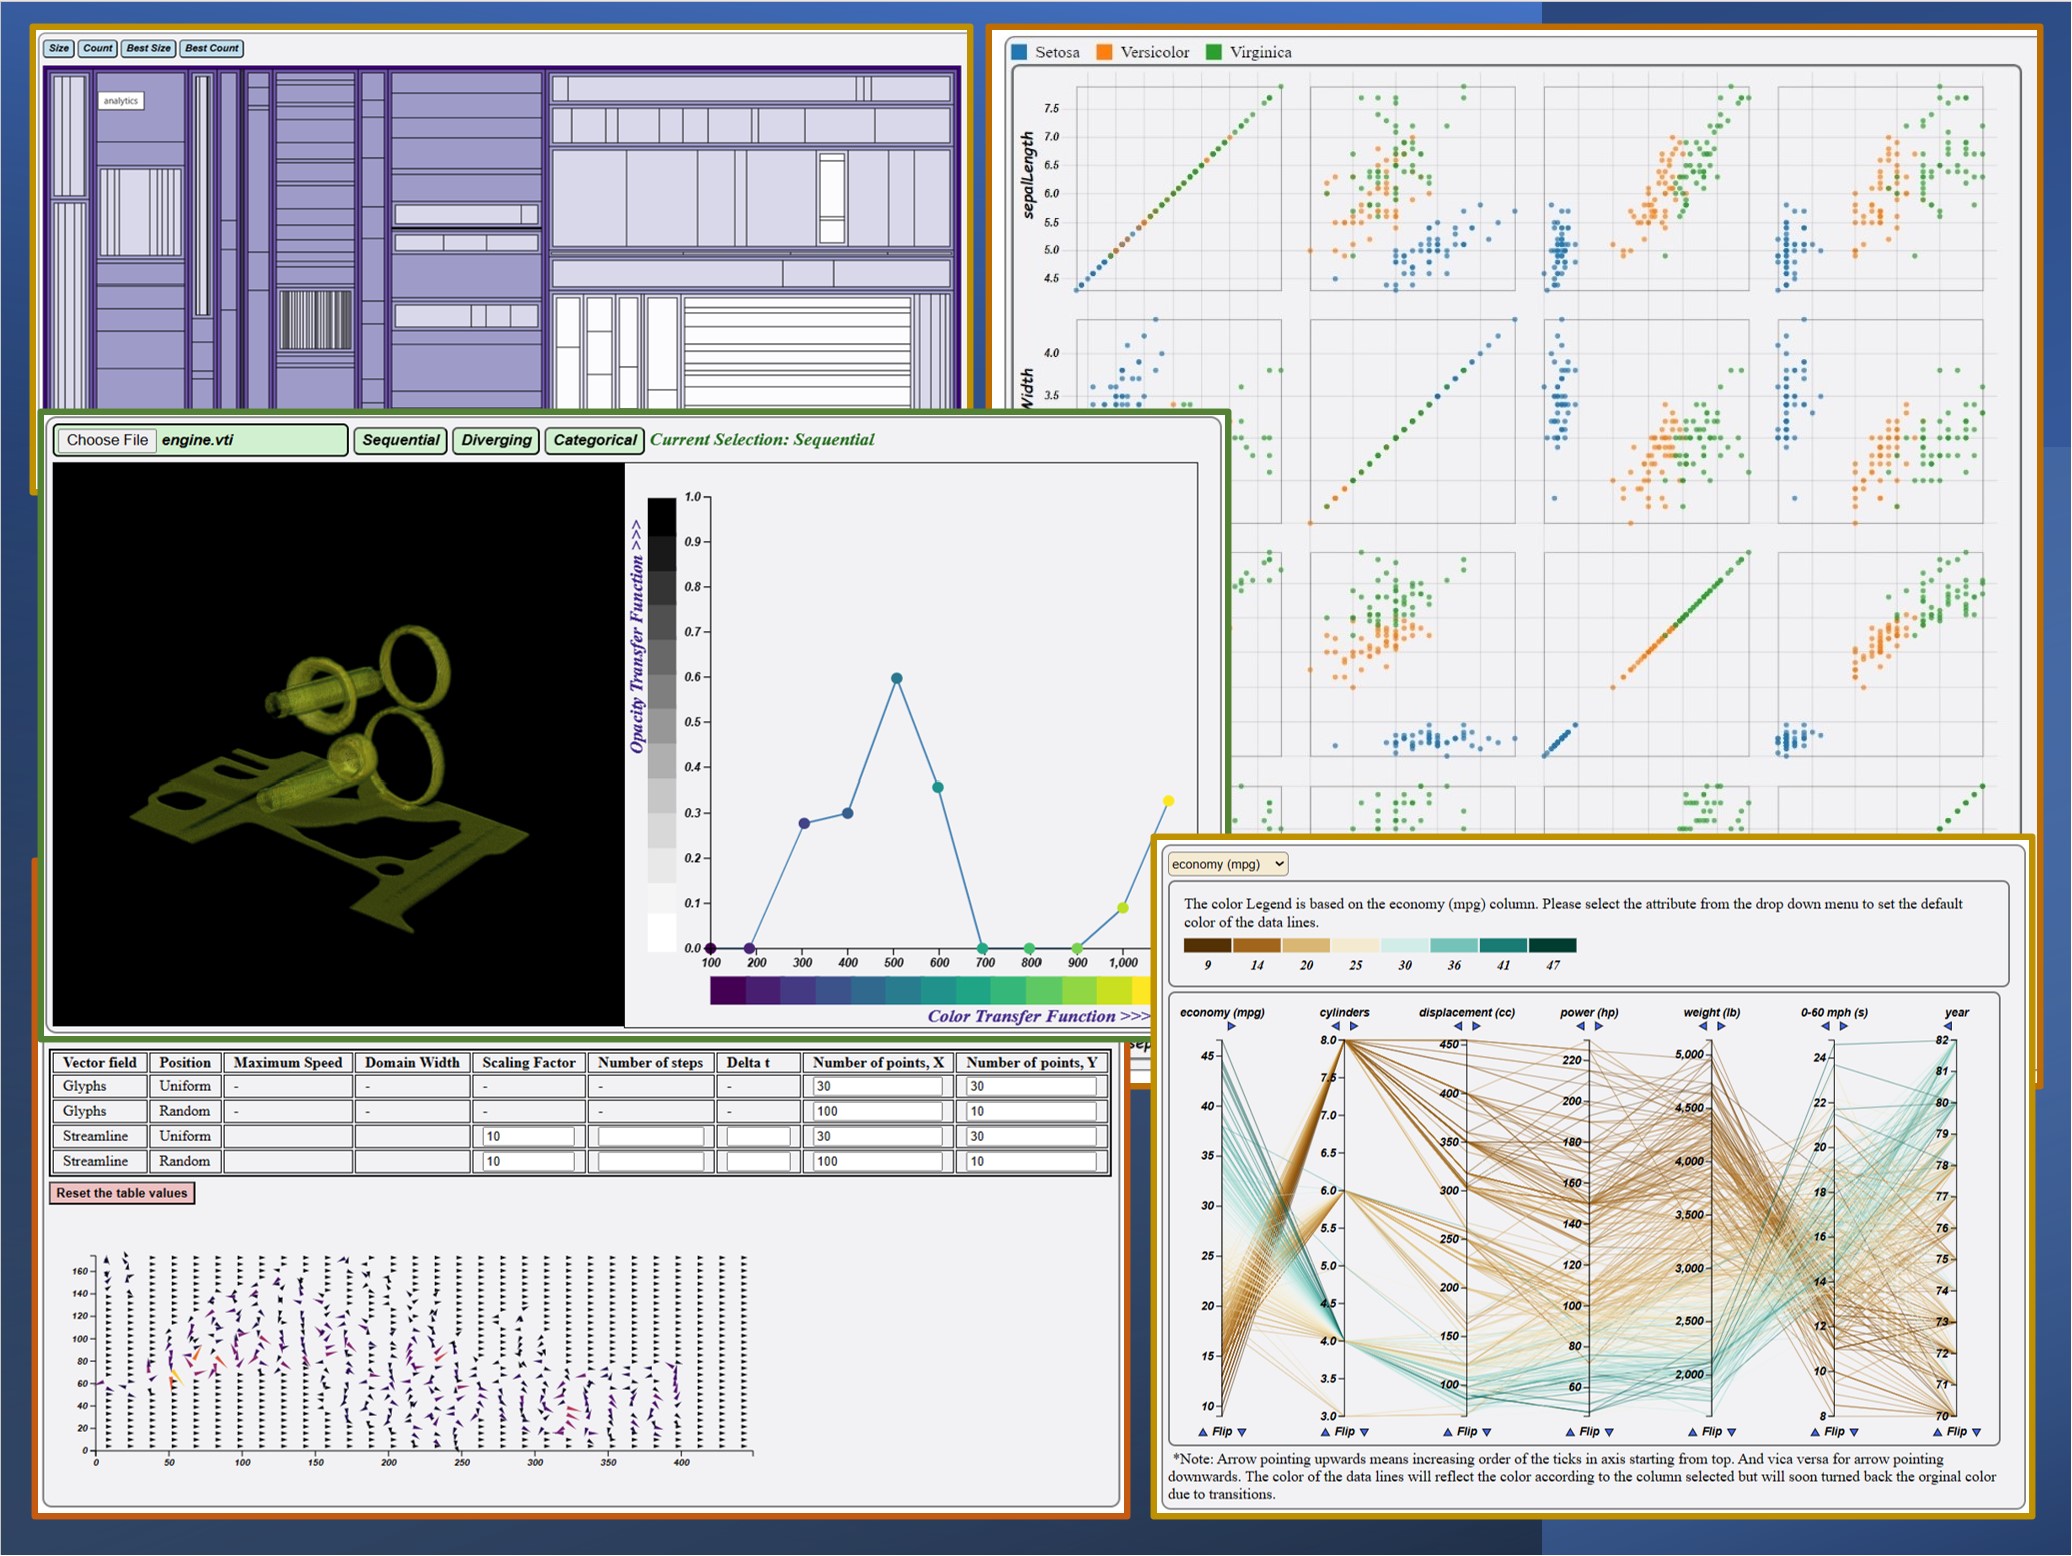Click up flip arrow below weight axis

coord(1692,1432)
